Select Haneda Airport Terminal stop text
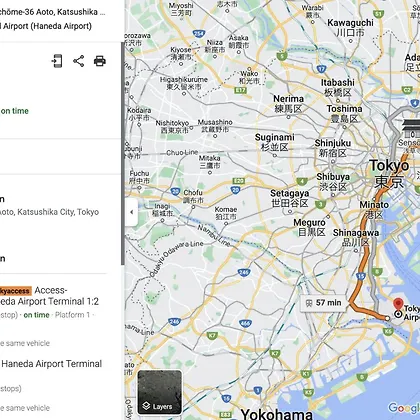Viewport: 420px width, 420px height. click(x=52, y=364)
